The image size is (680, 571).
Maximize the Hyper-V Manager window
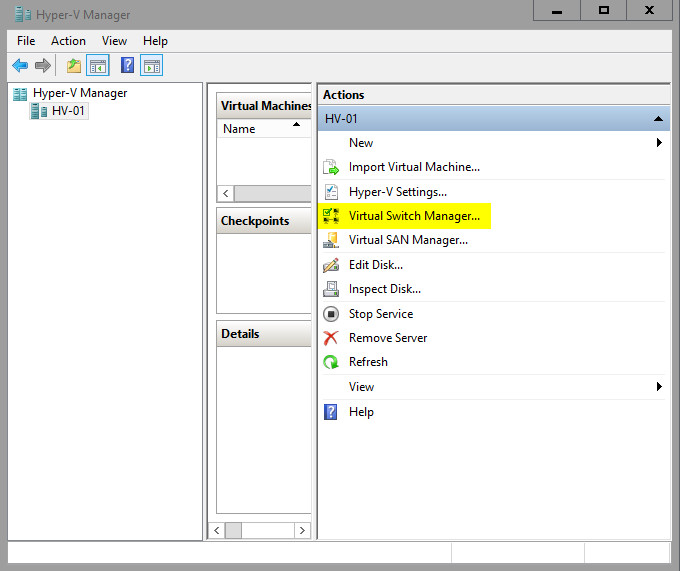(x=604, y=10)
